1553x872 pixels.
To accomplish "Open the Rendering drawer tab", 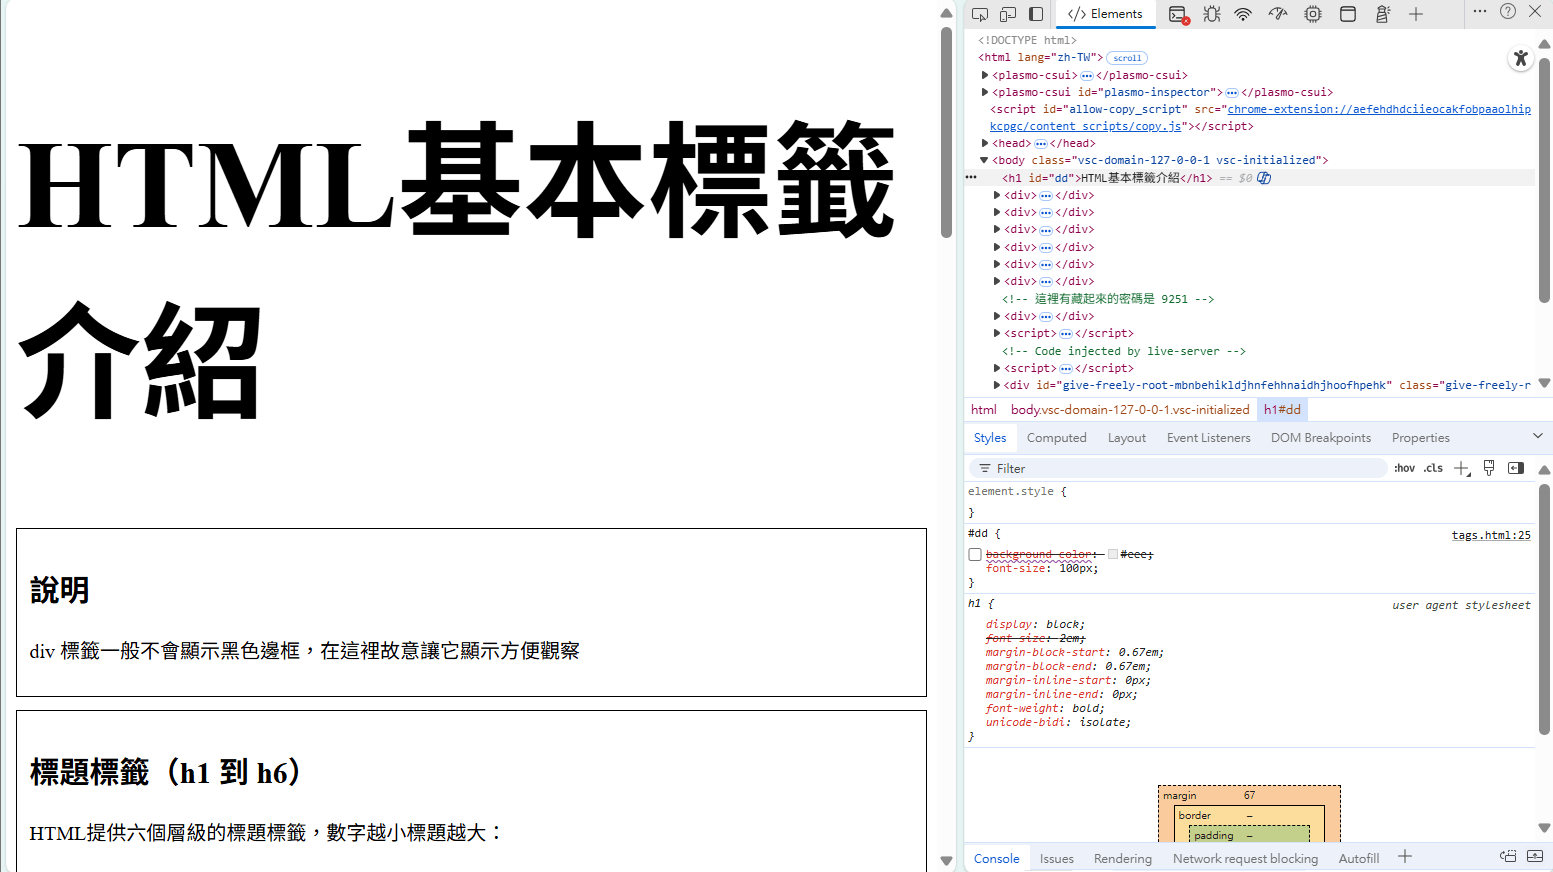I will [1123, 858].
